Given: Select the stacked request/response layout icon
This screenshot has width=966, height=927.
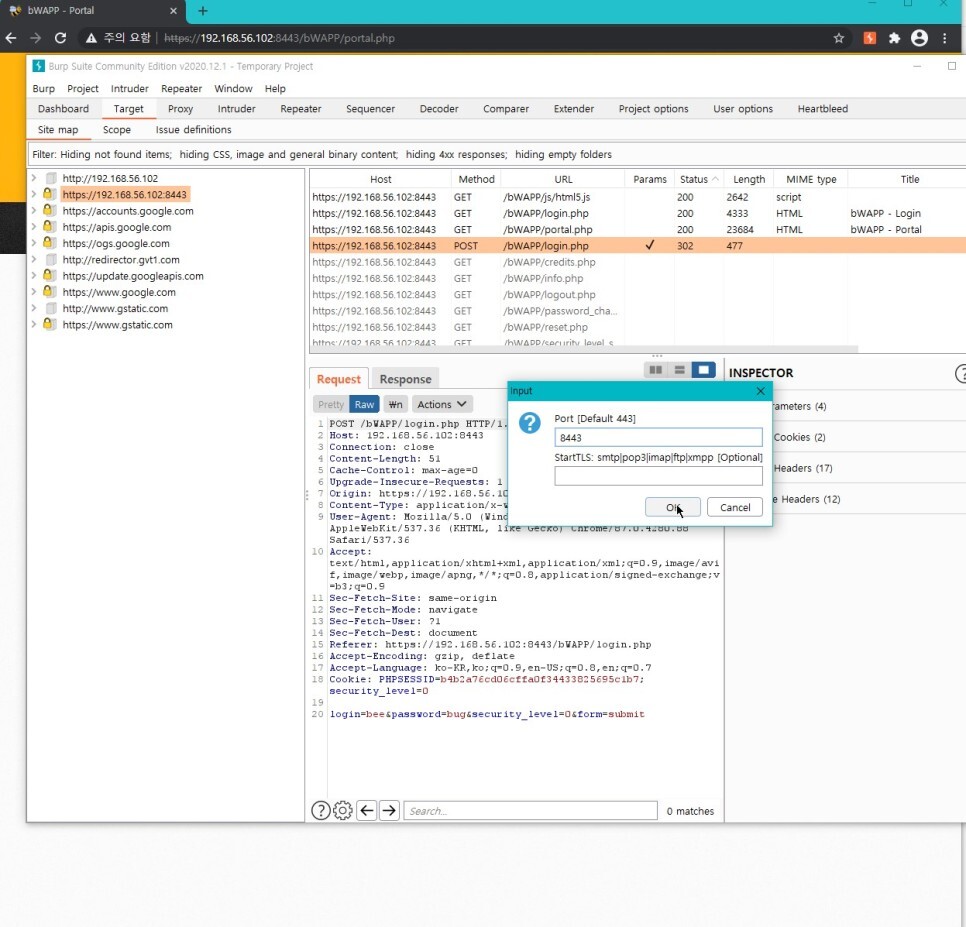Looking at the screenshot, I should (x=680, y=370).
